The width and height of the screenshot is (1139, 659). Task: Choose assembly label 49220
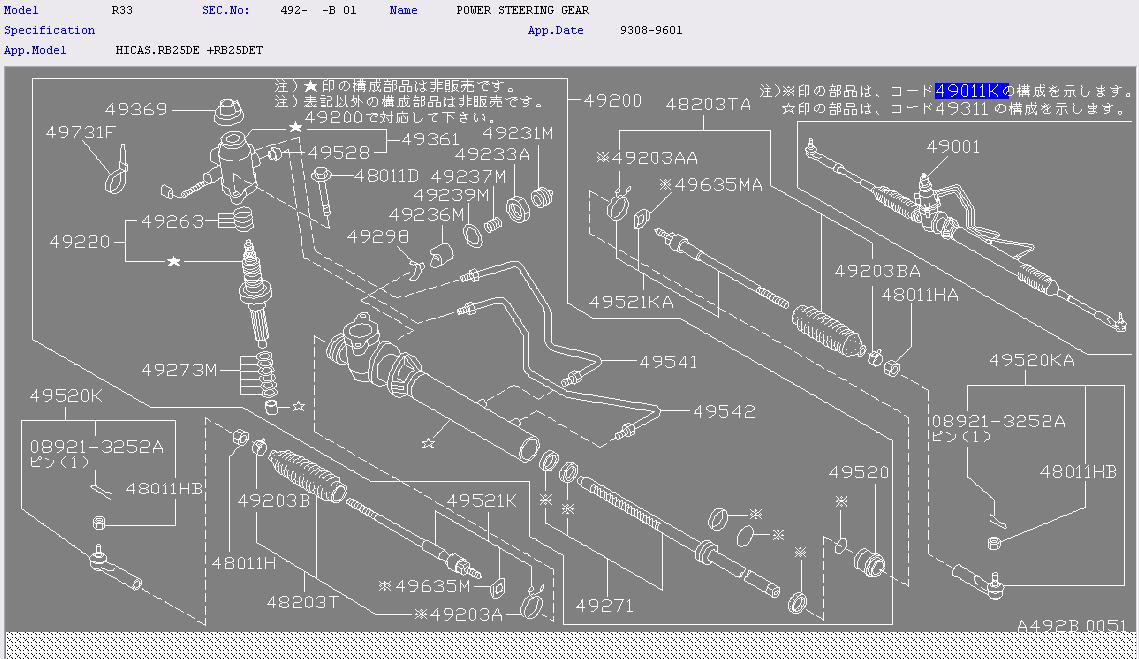[x=80, y=241]
